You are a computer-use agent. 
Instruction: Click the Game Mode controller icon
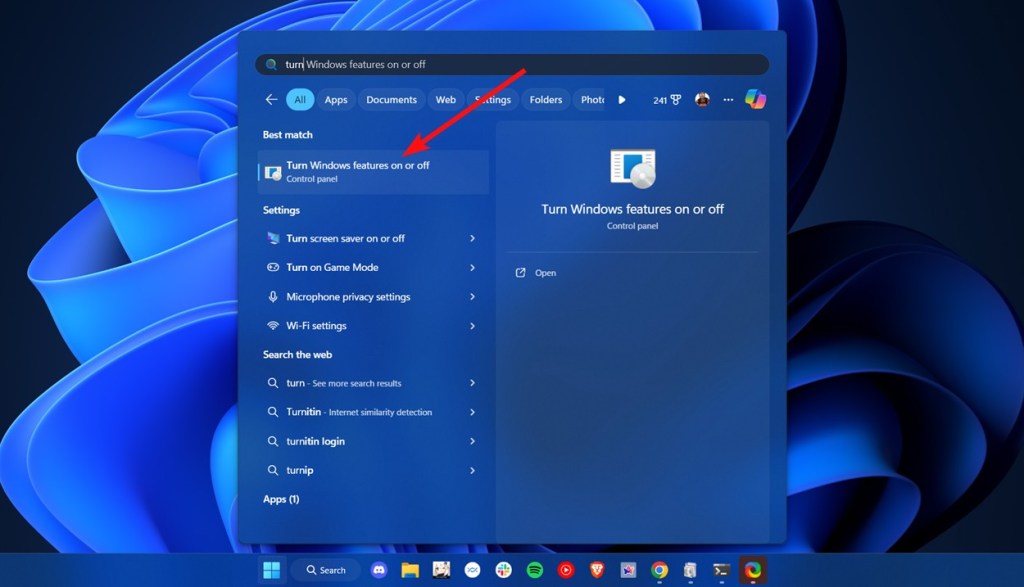click(x=273, y=267)
